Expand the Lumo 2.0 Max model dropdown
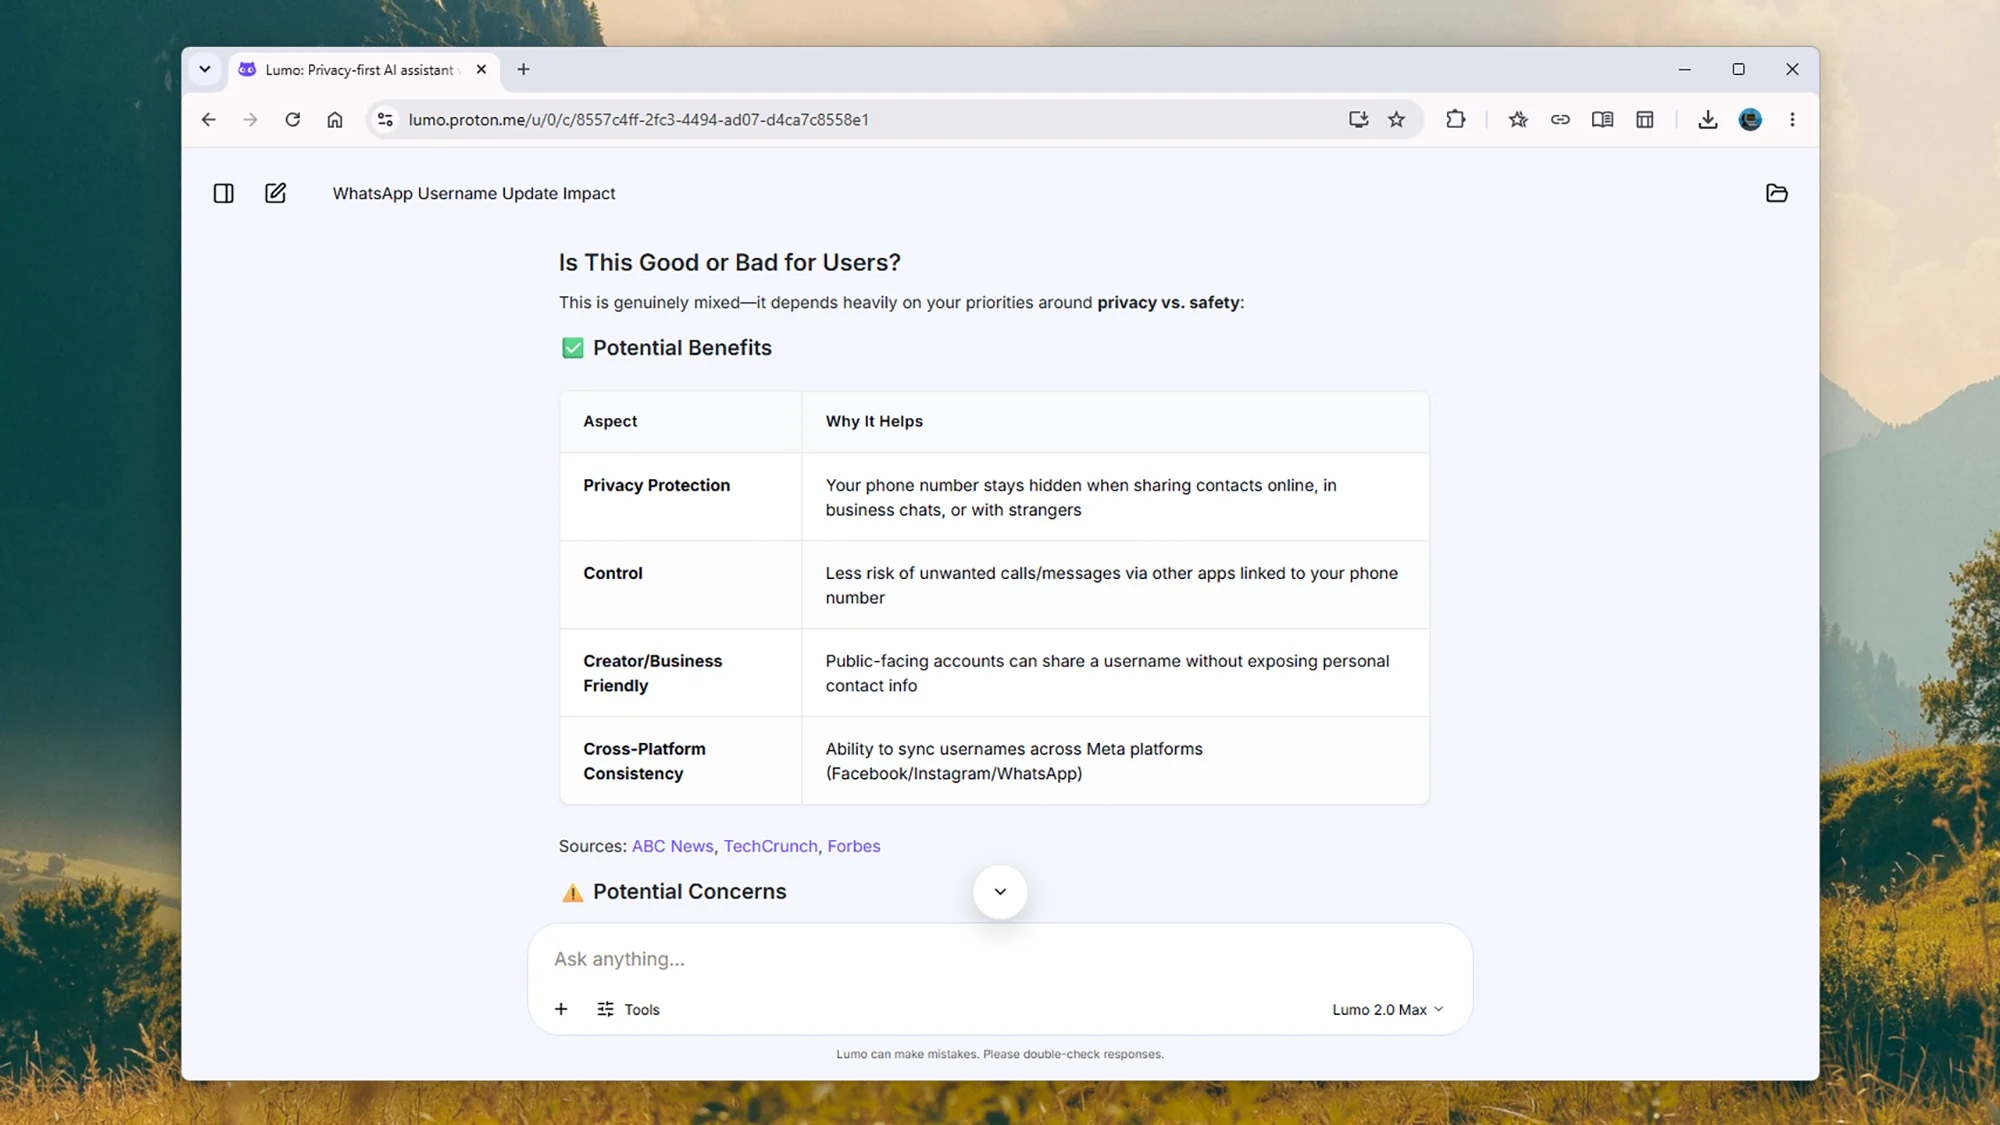The height and width of the screenshot is (1125, 2000). pyautogui.click(x=1388, y=1009)
